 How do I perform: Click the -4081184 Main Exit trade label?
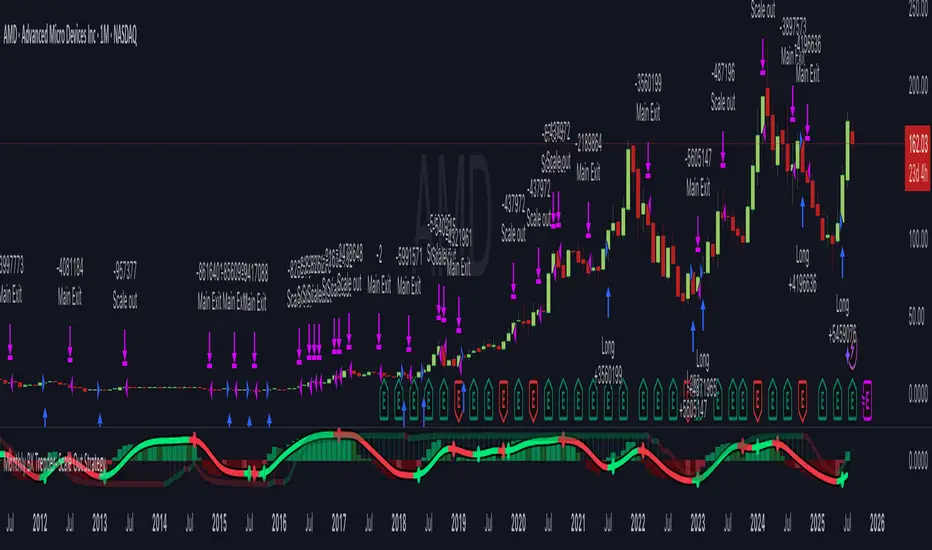point(70,282)
